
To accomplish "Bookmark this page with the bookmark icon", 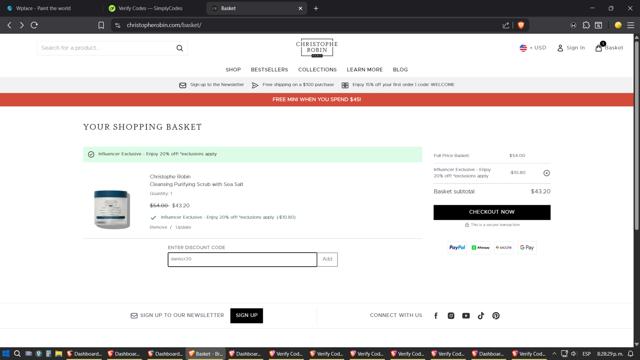I will tap(101, 25).
